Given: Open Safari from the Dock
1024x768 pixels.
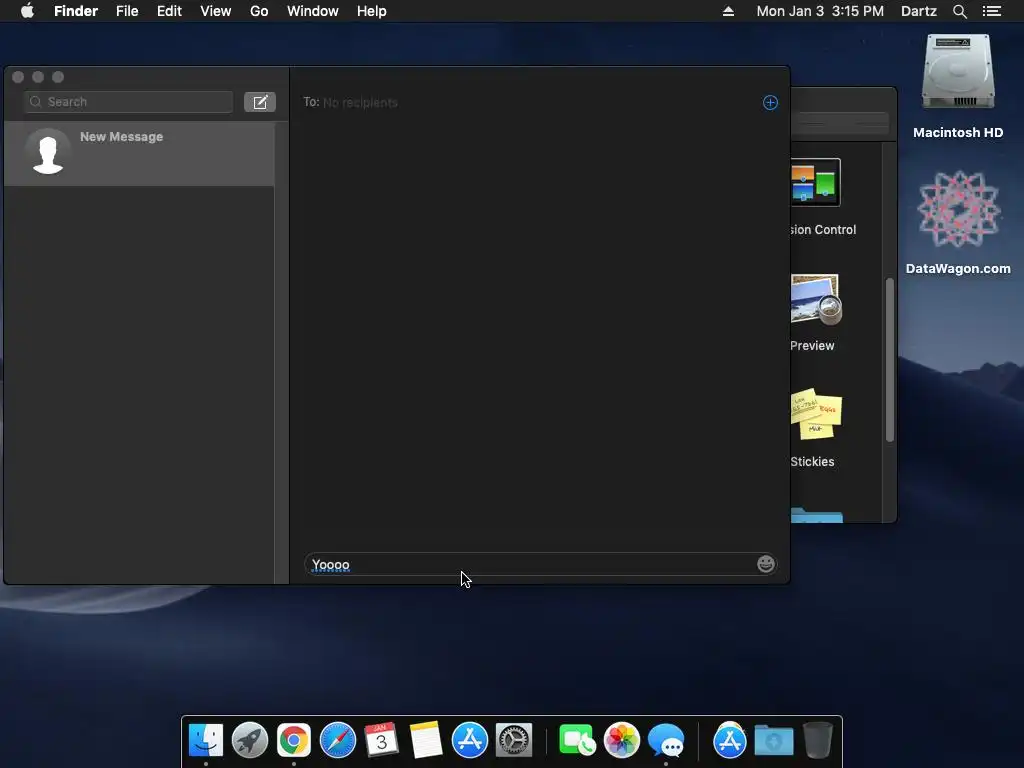Looking at the screenshot, I should [x=338, y=740].
